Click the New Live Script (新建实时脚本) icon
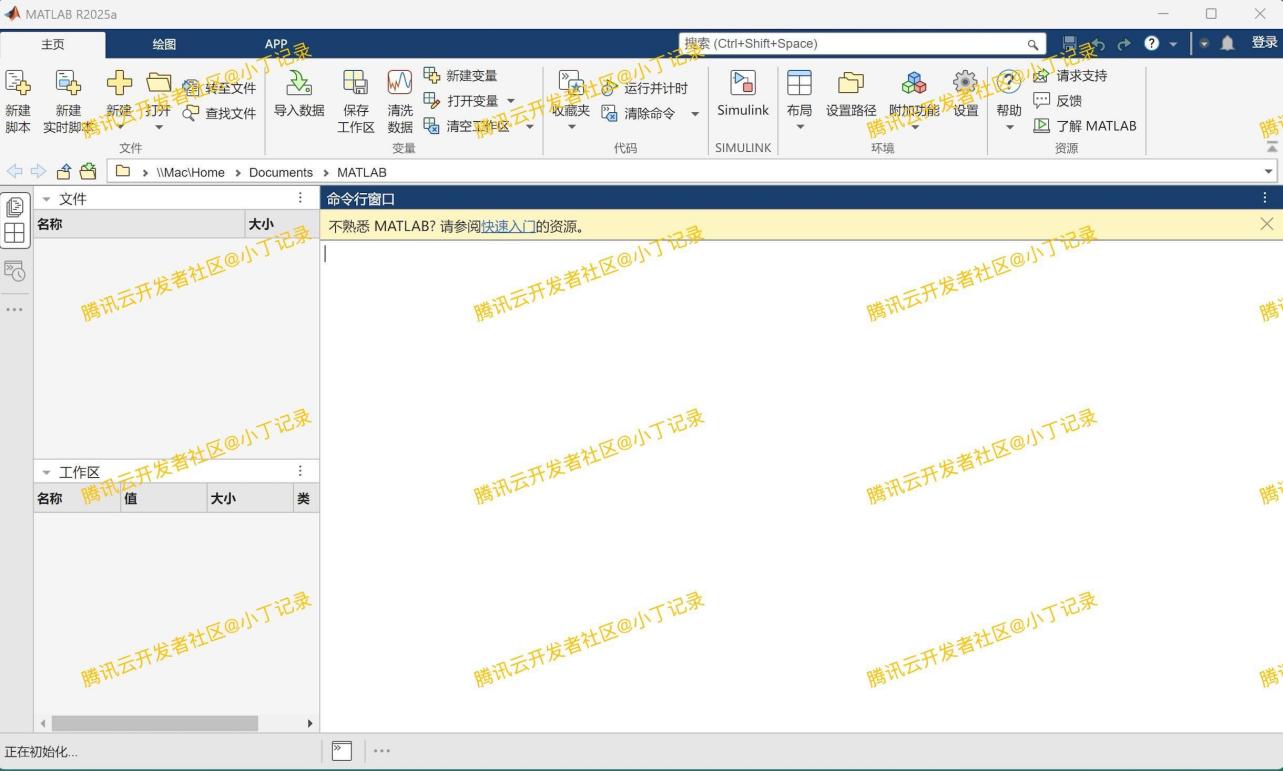The width and height of the screenshot is (1283, 771). 68,83
